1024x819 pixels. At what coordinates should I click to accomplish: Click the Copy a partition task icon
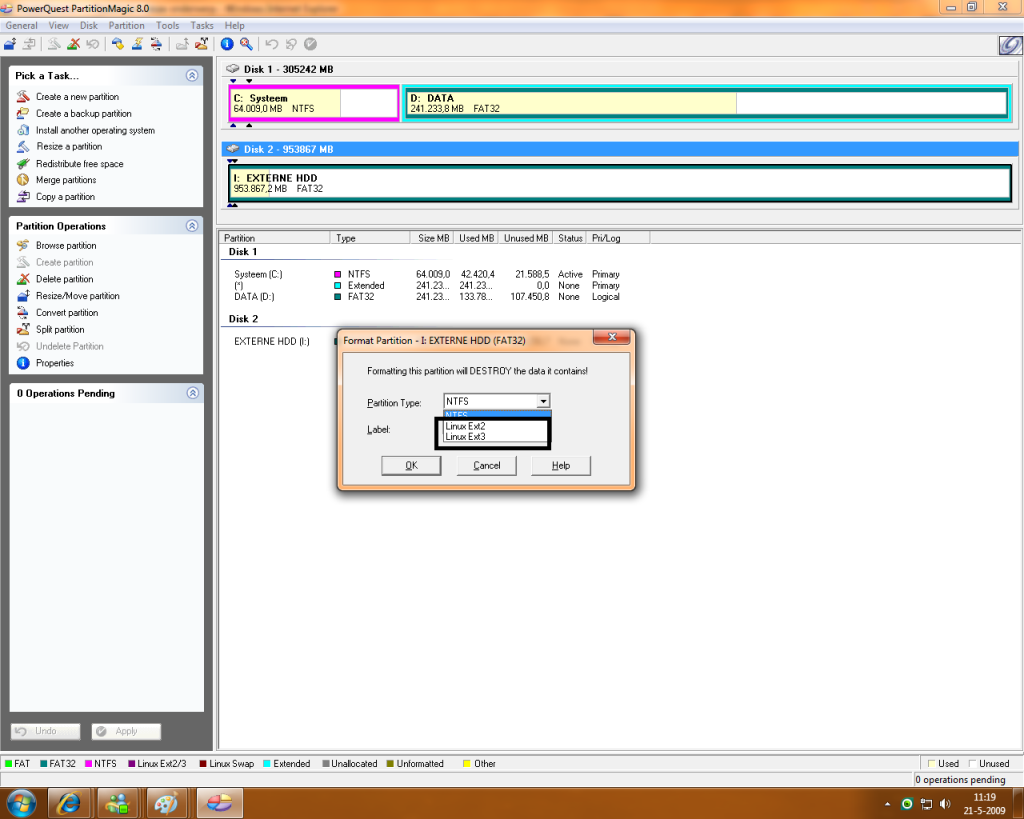tap(23, 197)
